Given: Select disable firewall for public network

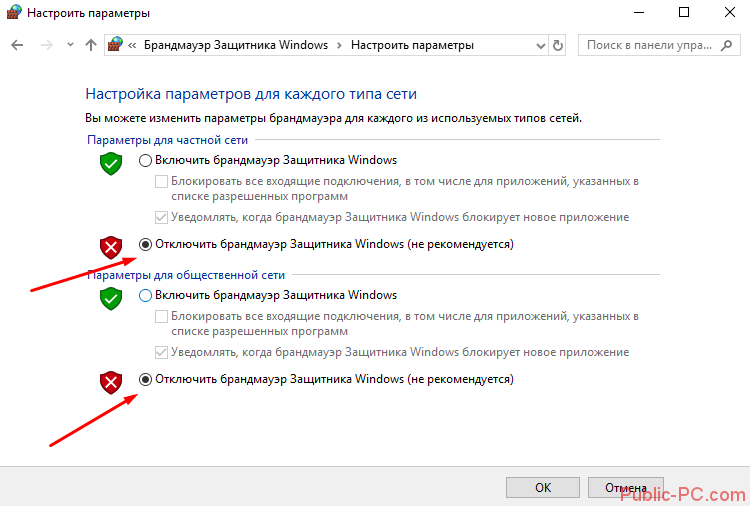Looking at the screenshot, I should click(x=145, y=379).
